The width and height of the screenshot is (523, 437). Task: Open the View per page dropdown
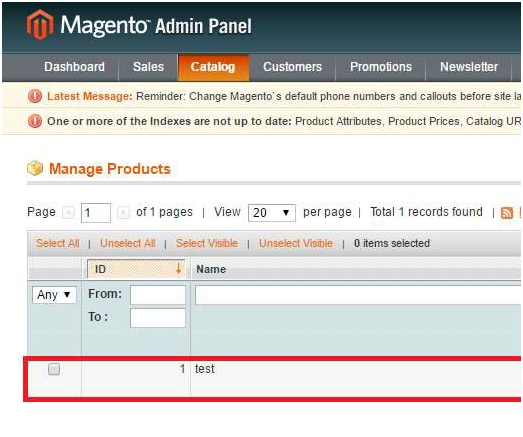272,213
